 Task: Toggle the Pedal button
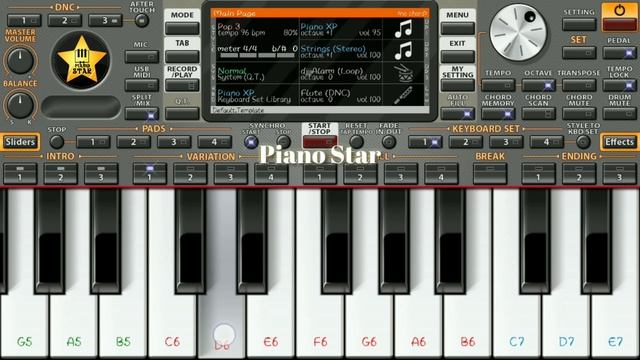point(619,53)
